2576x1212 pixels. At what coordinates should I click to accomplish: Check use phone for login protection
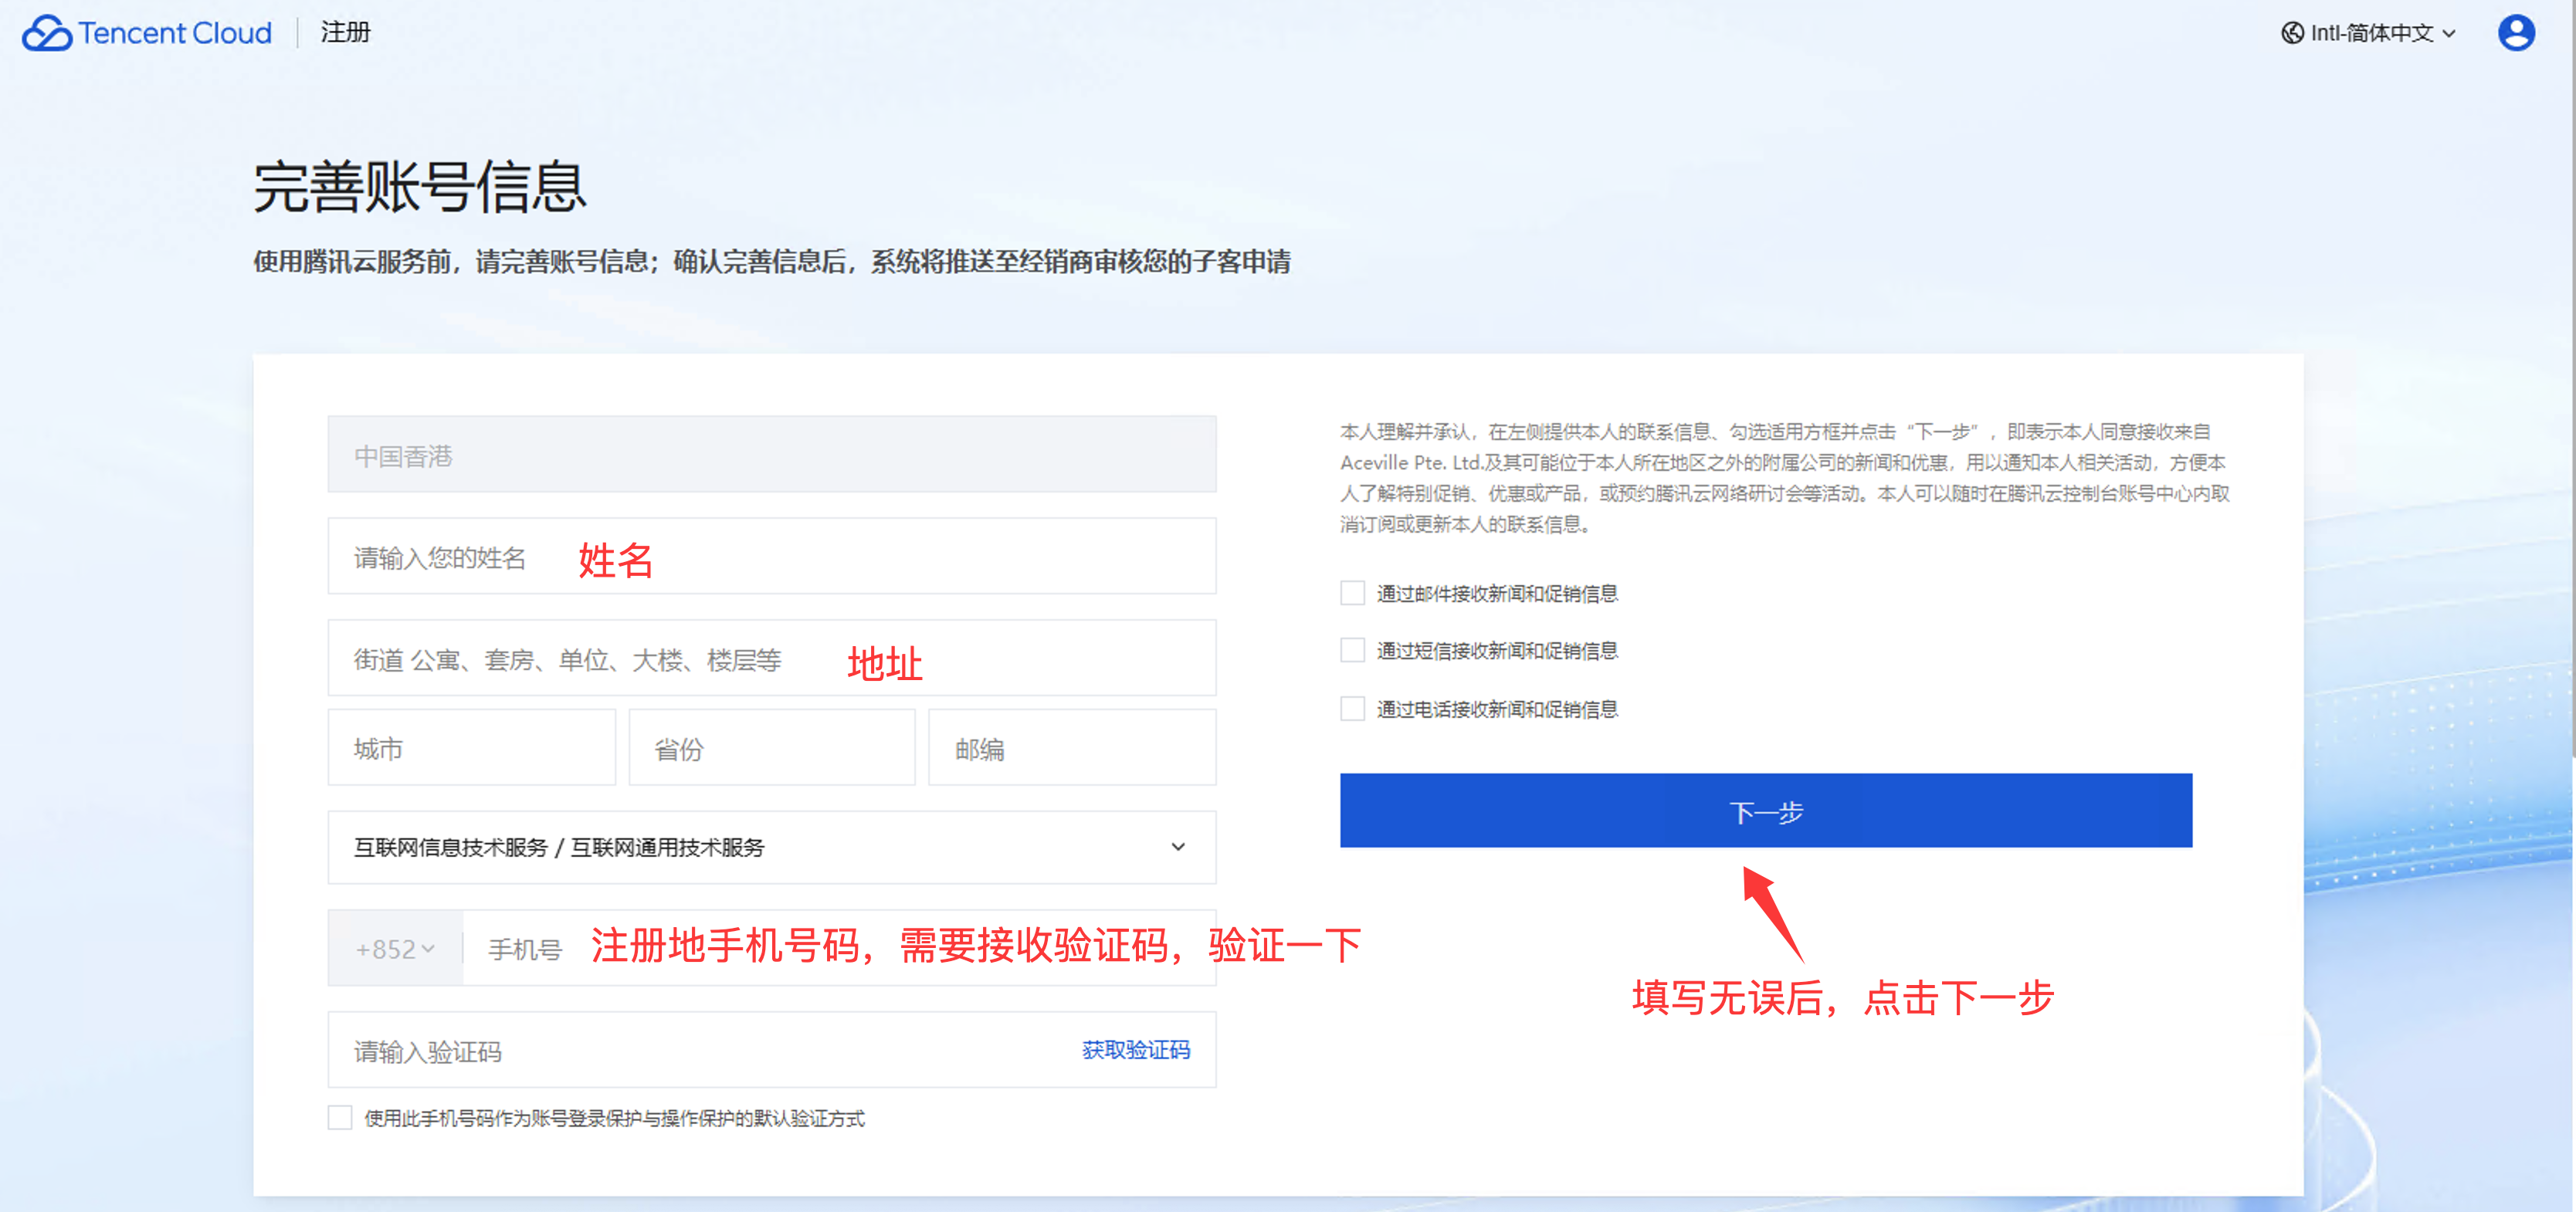tap(340, 1117)
